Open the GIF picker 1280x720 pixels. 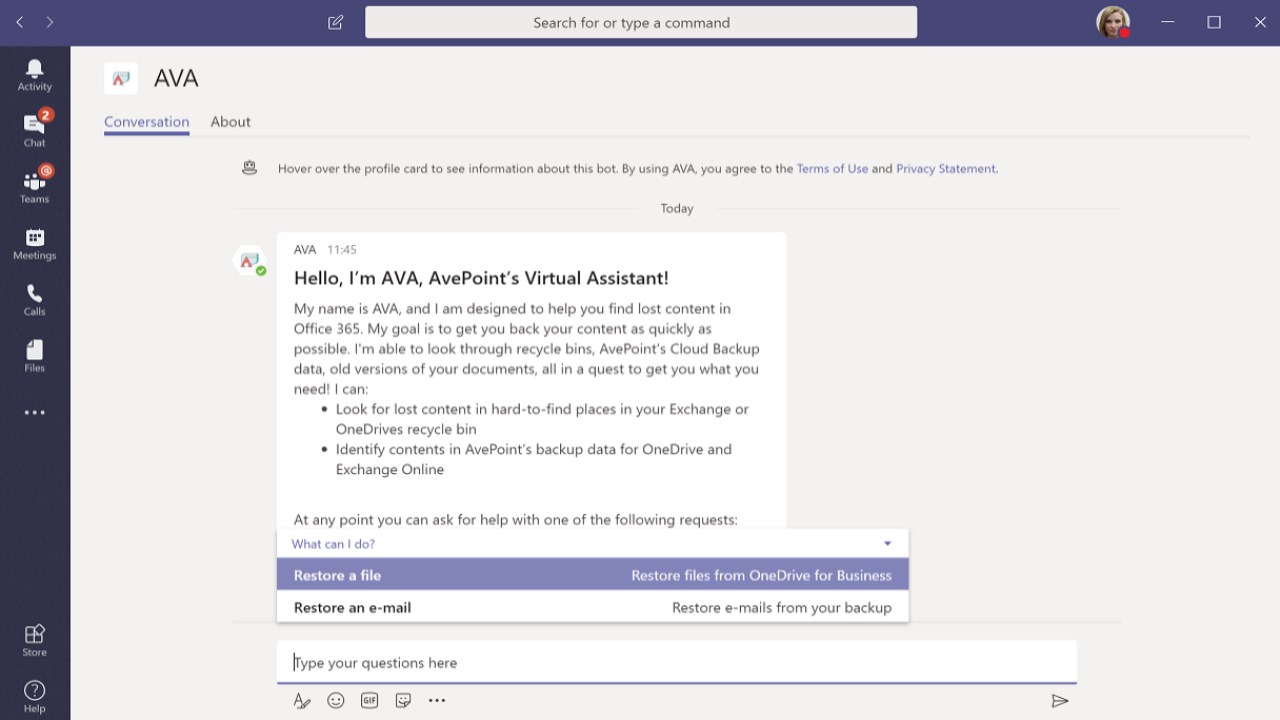click(370, 701)
